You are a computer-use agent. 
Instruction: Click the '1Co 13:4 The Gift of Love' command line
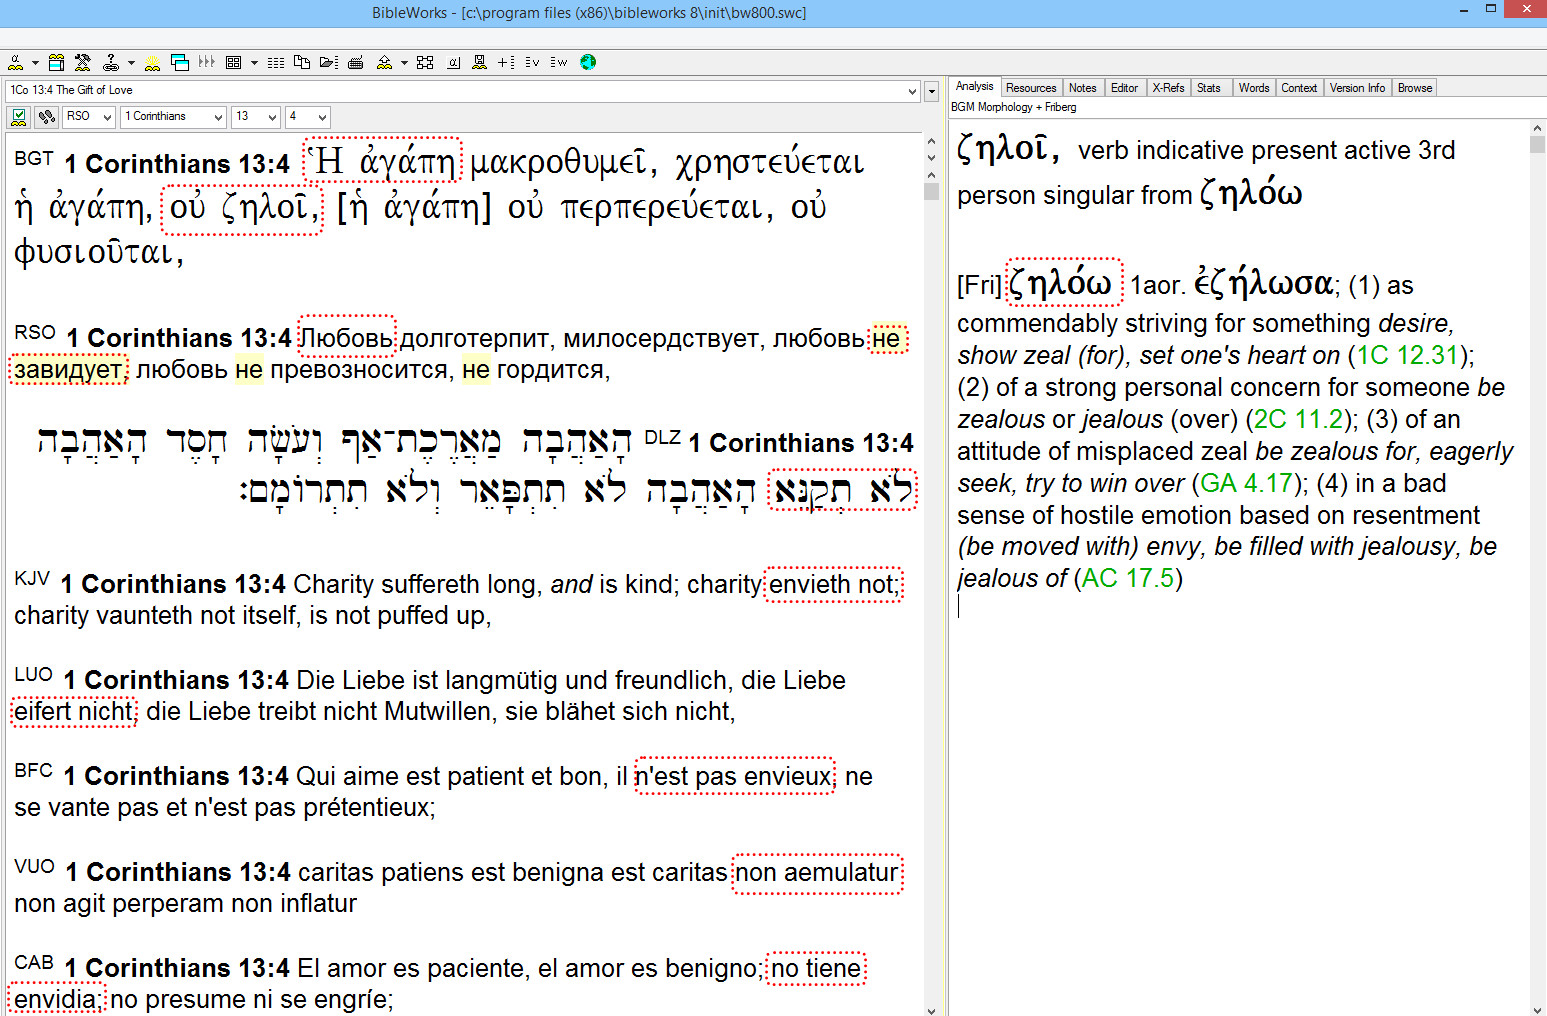(x=462, y=91)
